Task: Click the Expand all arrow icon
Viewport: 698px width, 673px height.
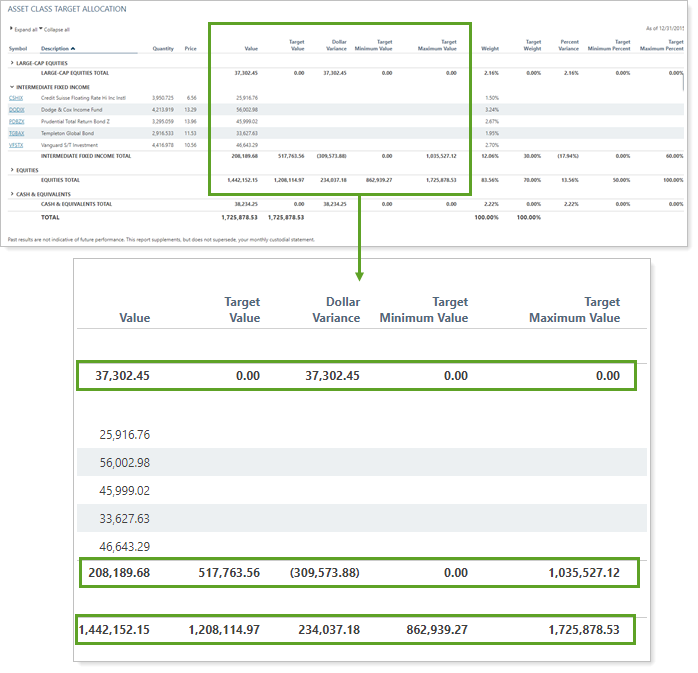Action: click(10, 29)
